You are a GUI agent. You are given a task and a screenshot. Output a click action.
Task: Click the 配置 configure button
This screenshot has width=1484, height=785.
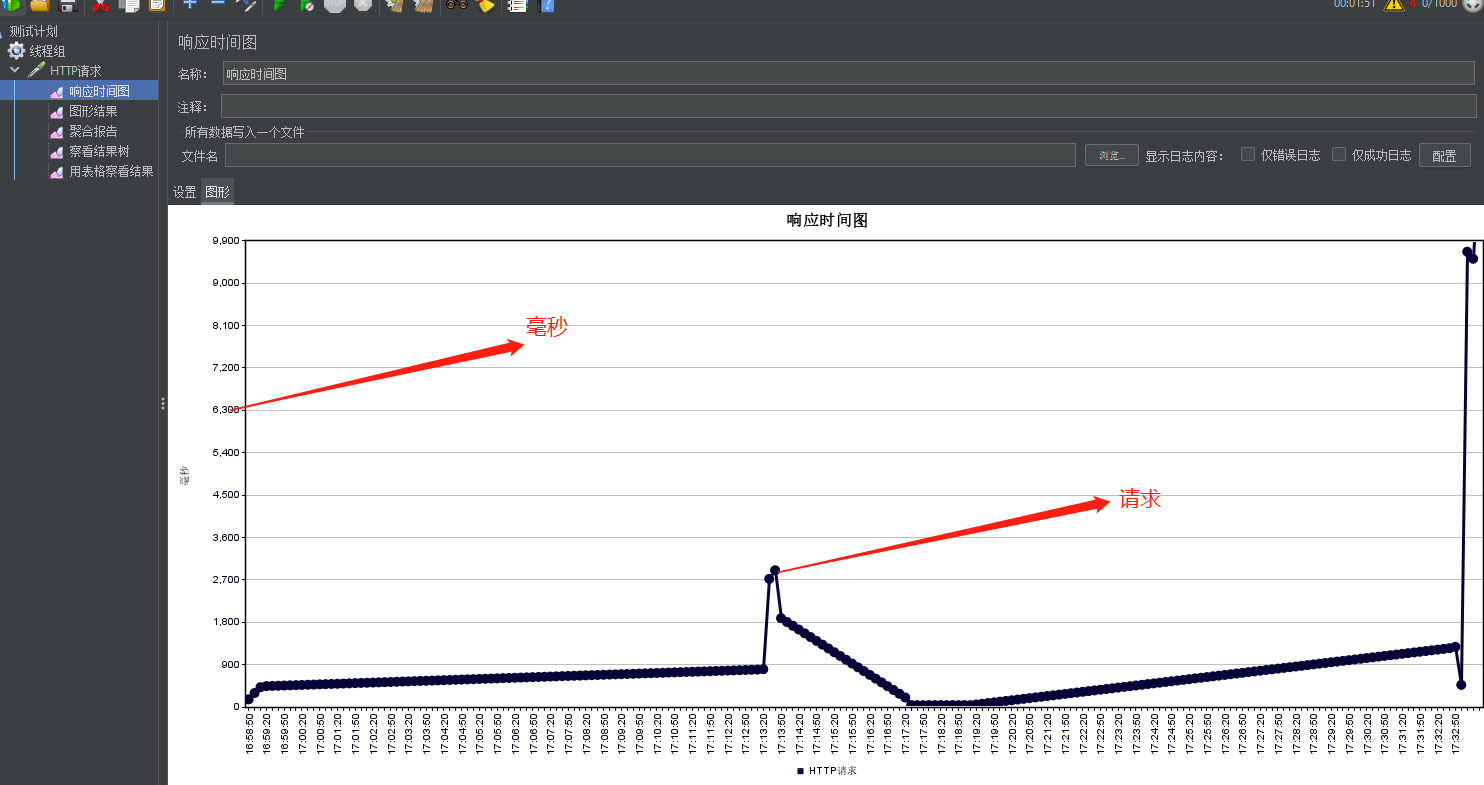point(1444,155)
